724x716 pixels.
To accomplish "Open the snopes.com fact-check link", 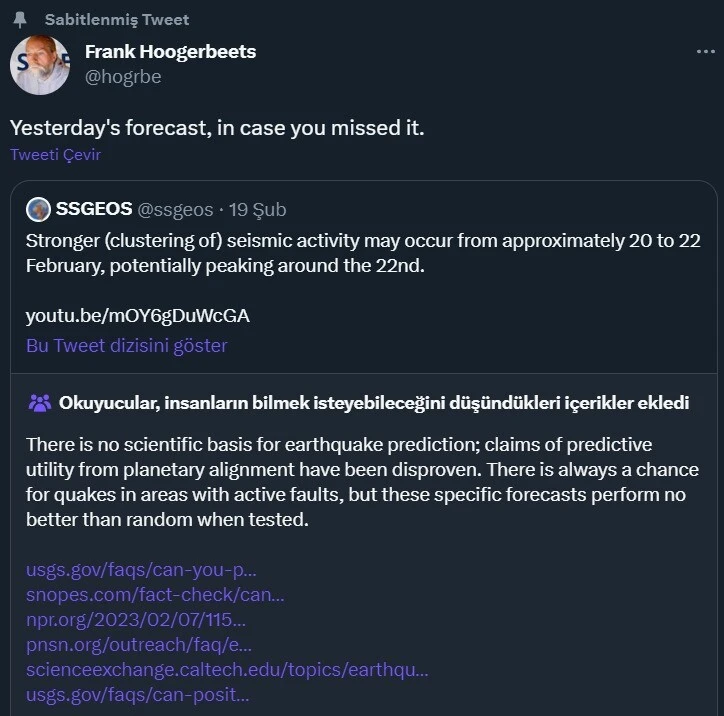I will click(155, 595).
